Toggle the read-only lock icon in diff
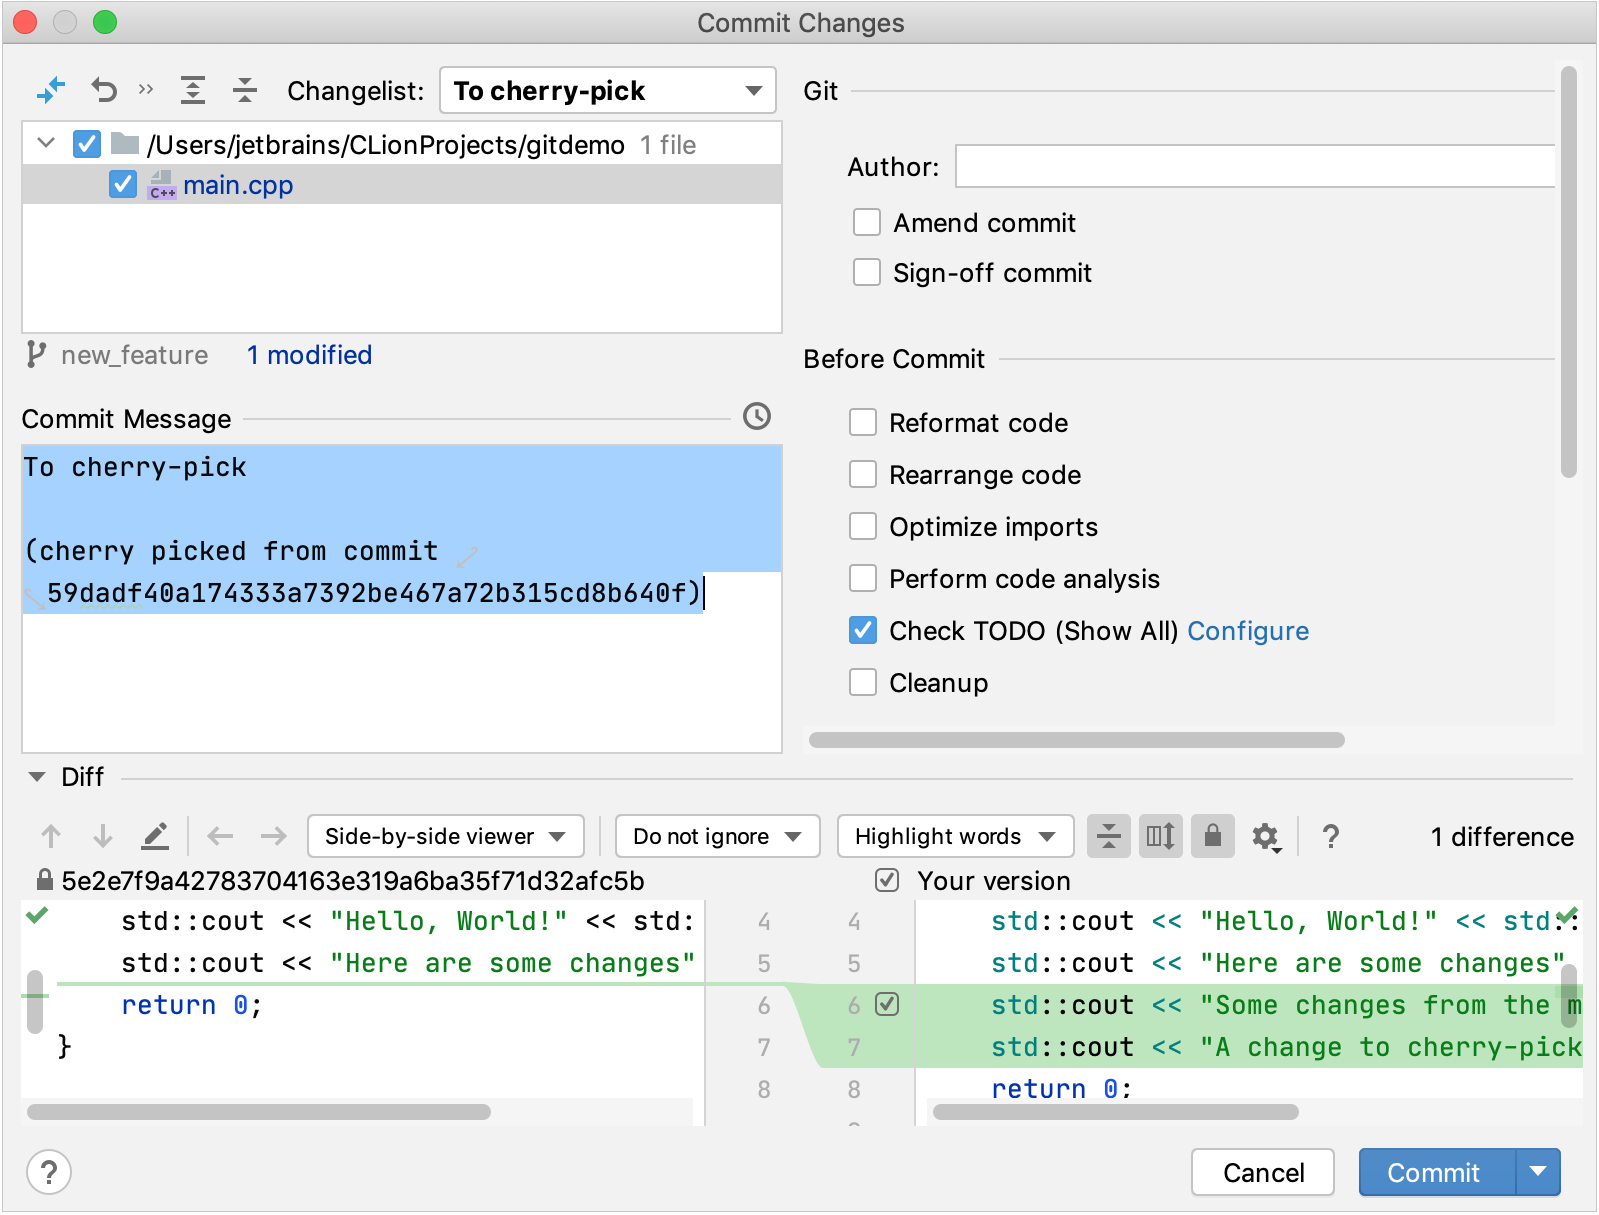 point(1212,837)
